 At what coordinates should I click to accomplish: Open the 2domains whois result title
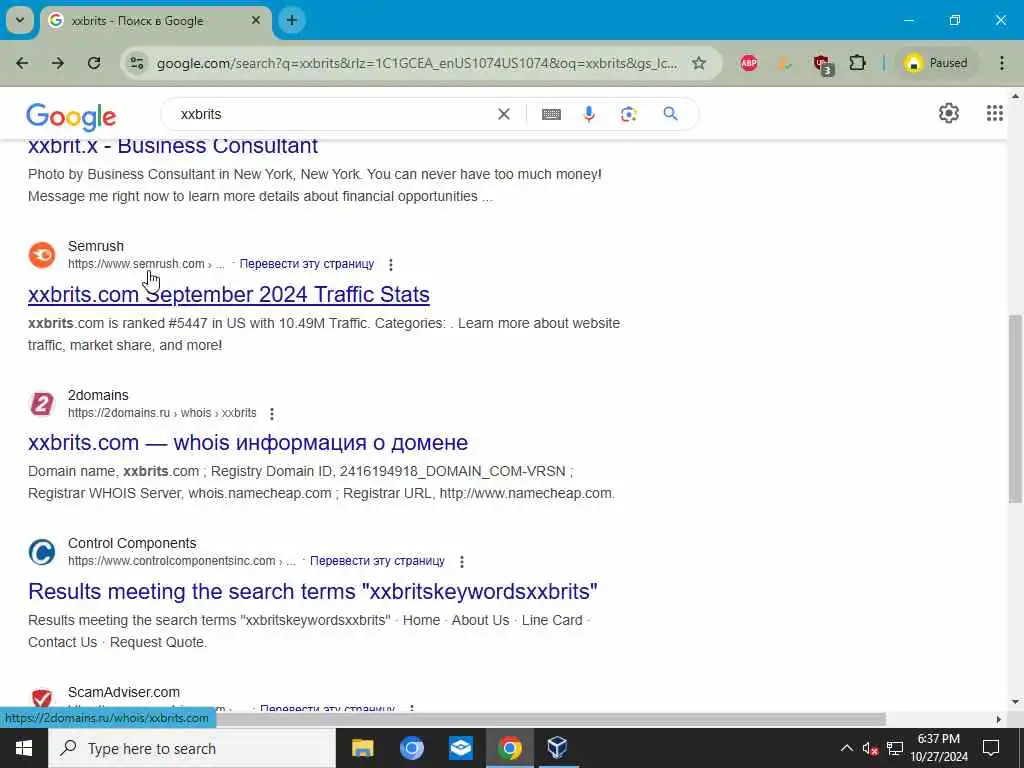click(248, 443)
